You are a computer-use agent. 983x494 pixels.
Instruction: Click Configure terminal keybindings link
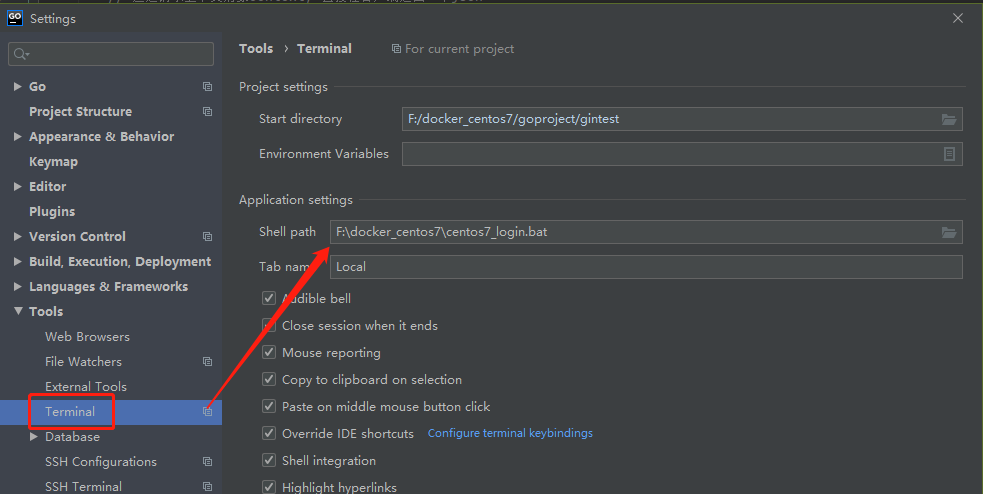510,433
